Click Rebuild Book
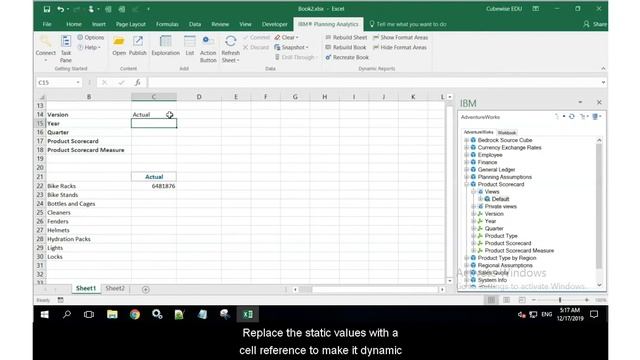640x360 pixels. pos(346,47)
